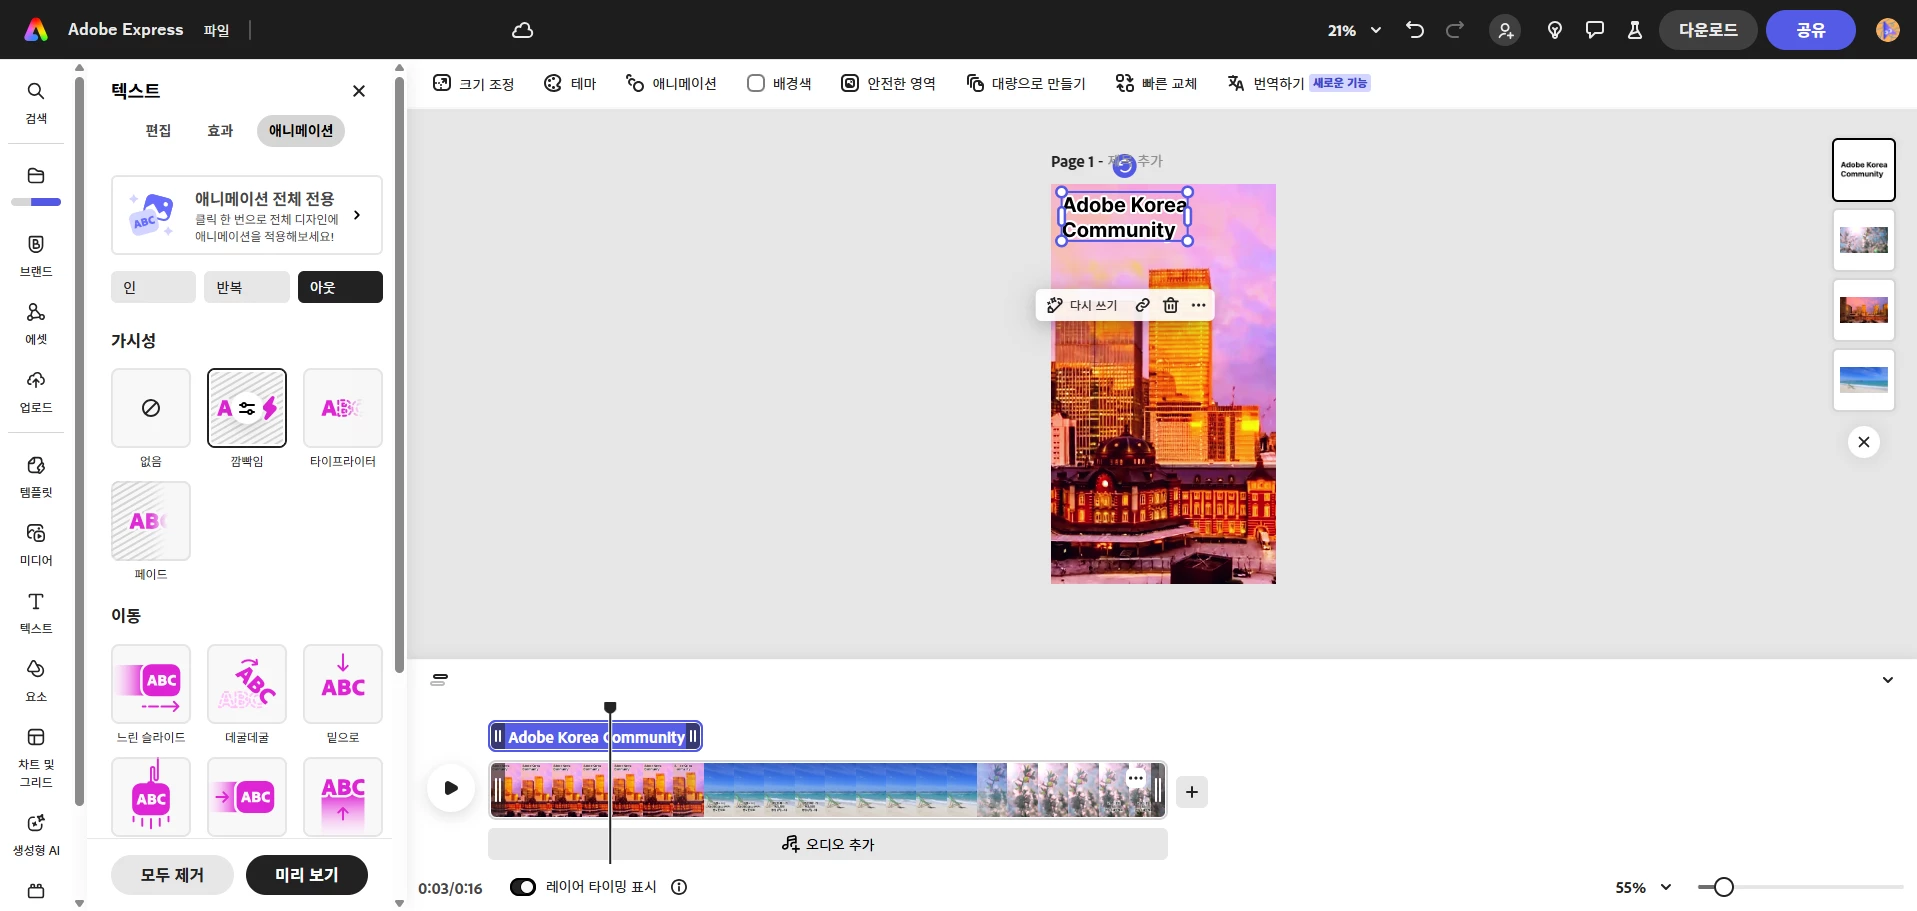Delete text with trash icon
This screenshot has width=1917, height=911.
[x=1171, y=305]
